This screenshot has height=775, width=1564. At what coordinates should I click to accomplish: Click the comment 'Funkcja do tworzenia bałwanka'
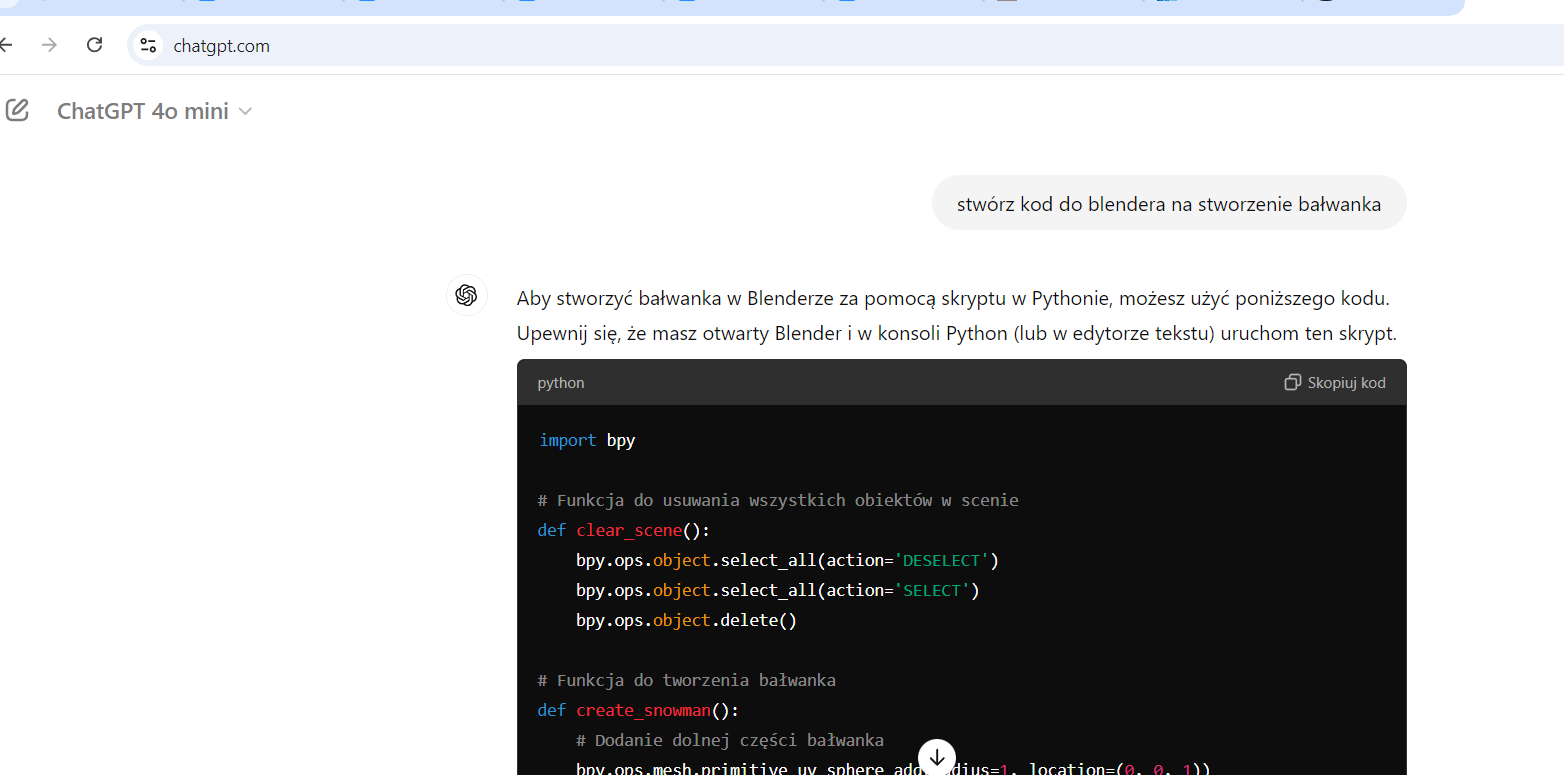(x=686, y=680)
